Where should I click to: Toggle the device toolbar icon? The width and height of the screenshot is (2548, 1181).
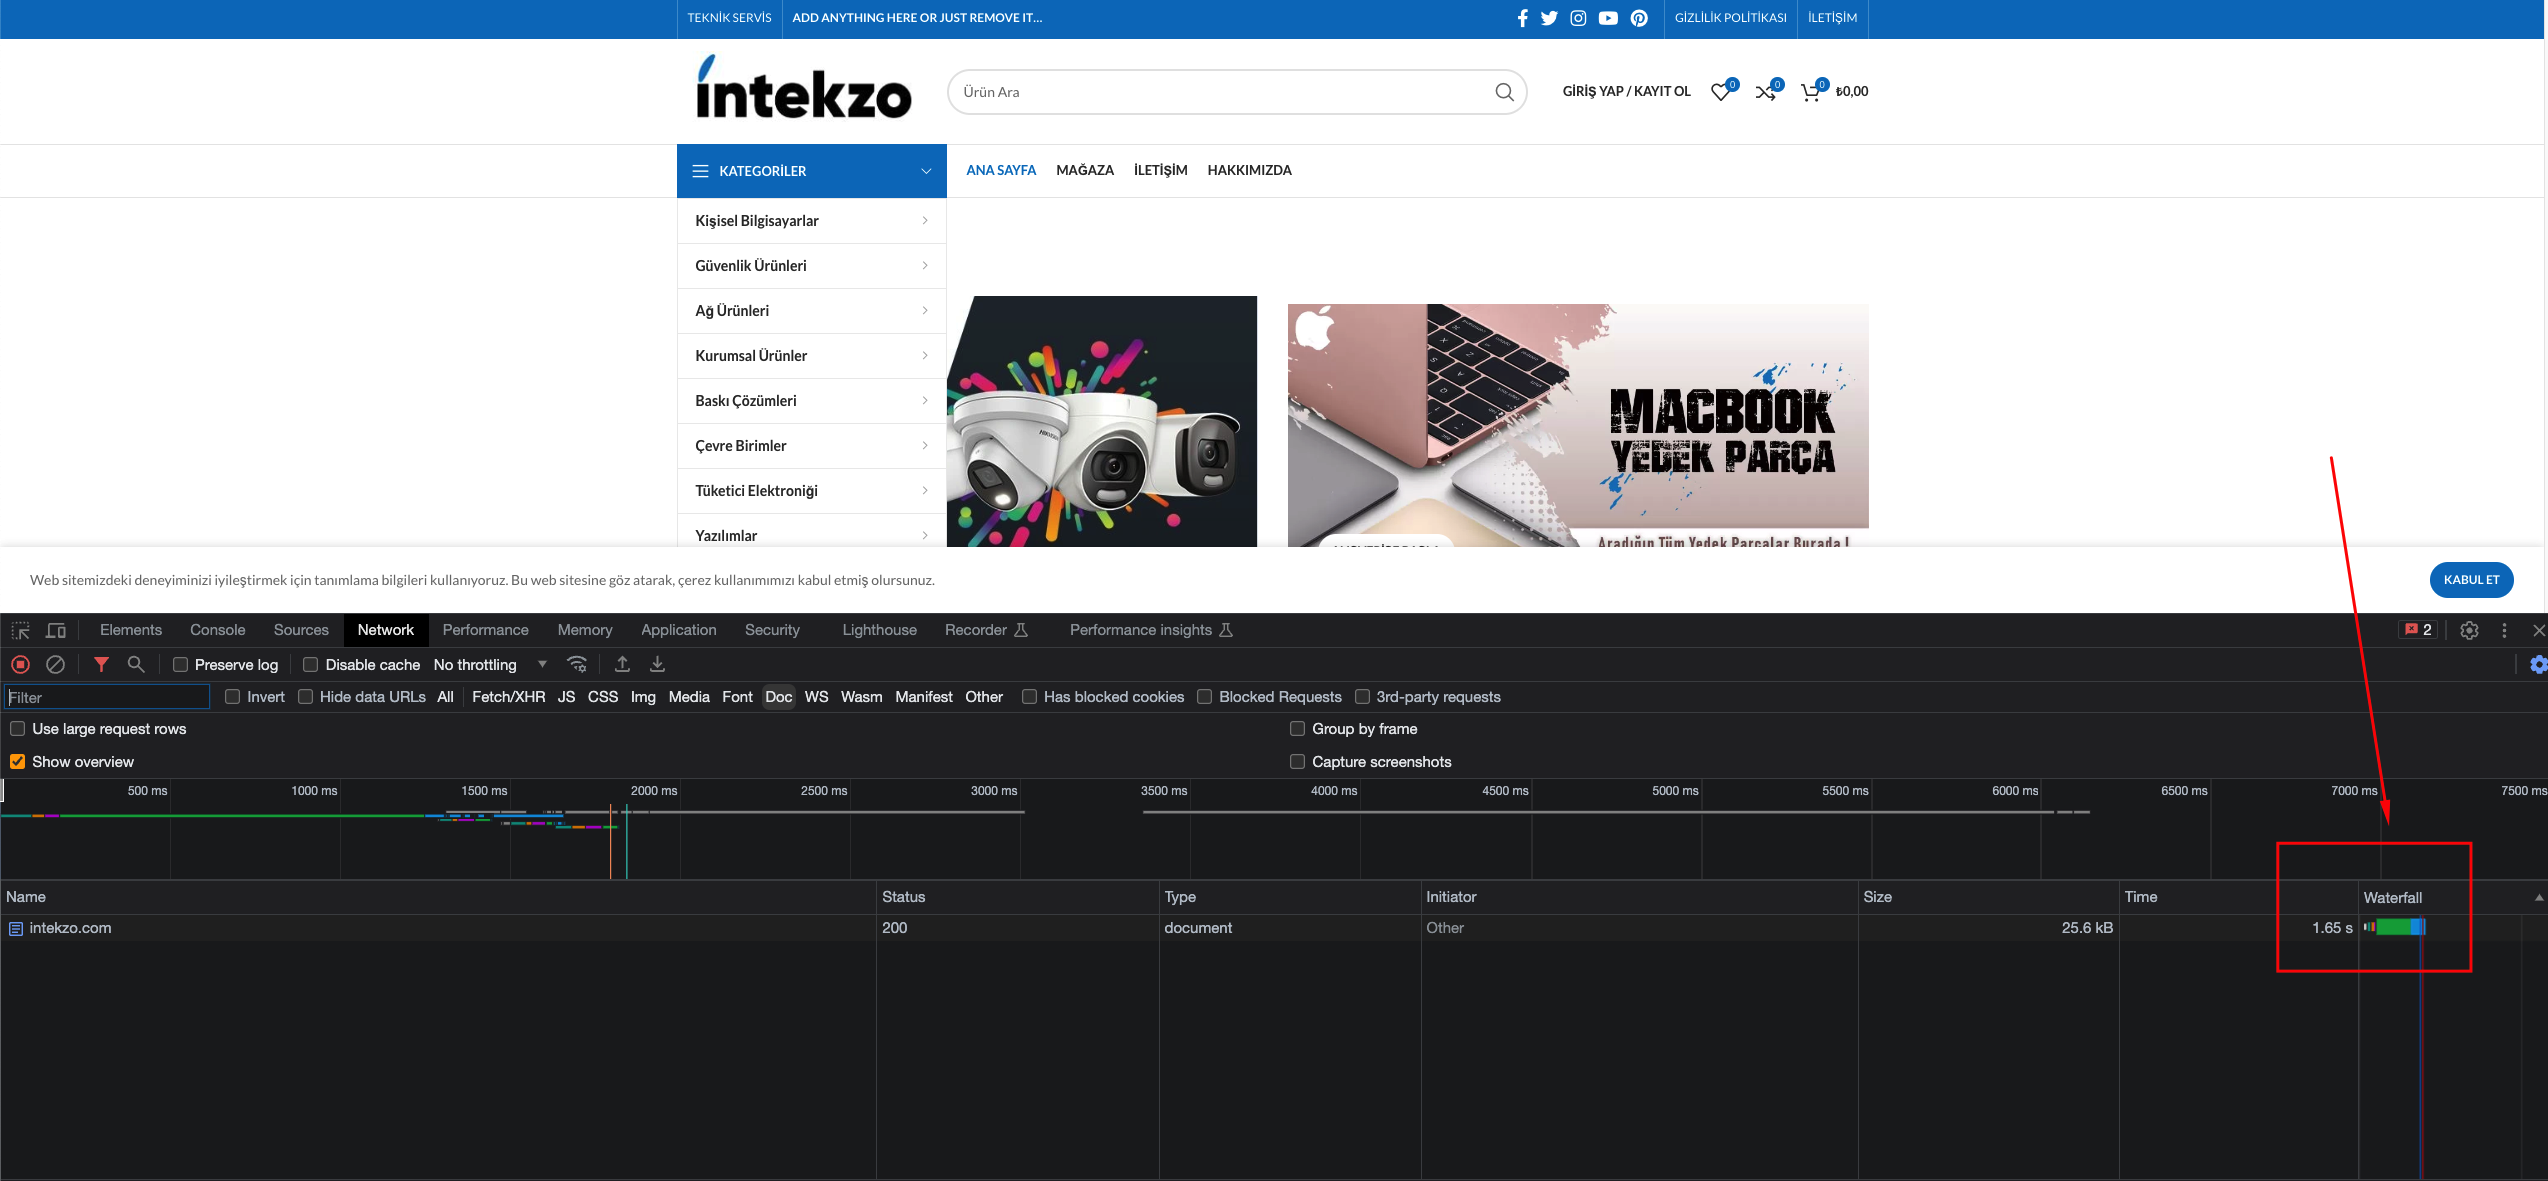(x=56, y=630)
